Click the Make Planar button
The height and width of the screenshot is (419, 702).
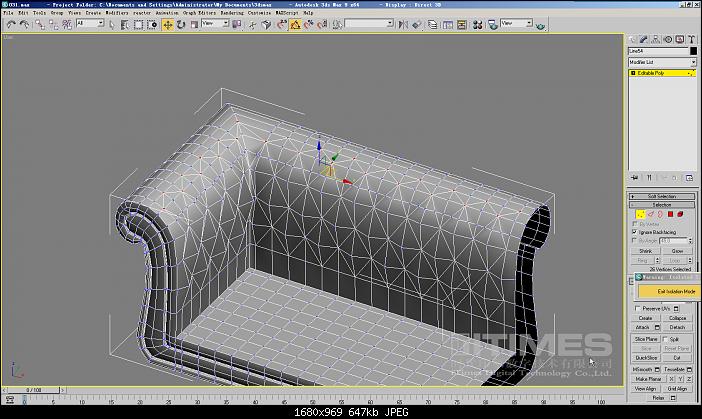[x=648, y=379]
